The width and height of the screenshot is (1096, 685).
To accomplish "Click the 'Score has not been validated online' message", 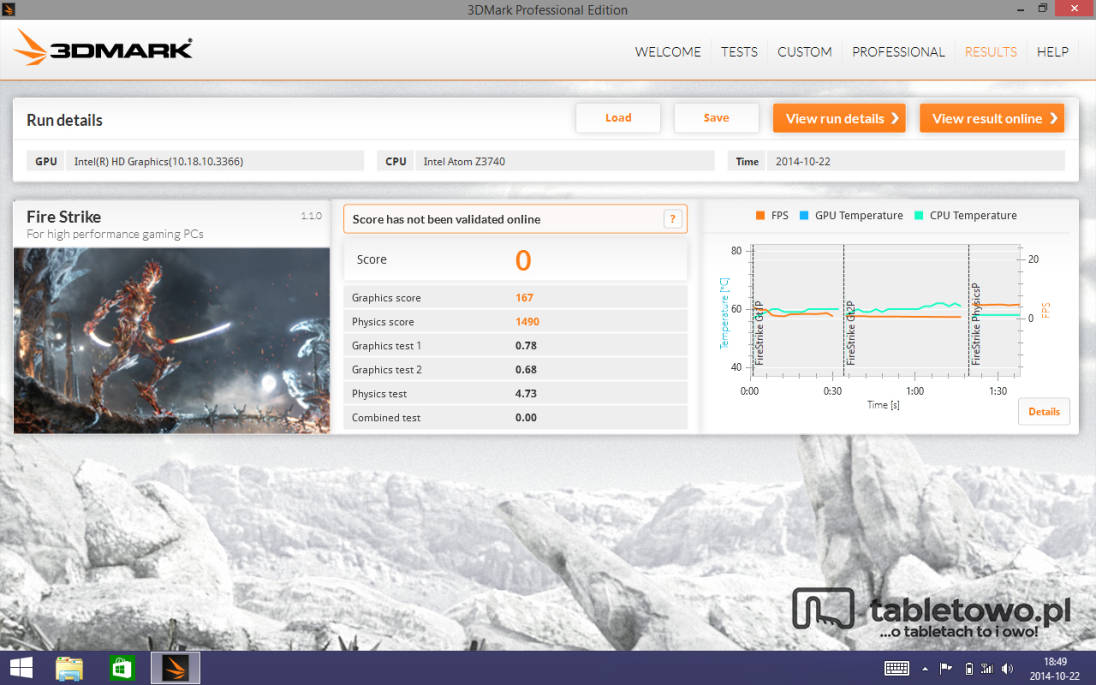I will pyautogui.click(x=446, y=219).
